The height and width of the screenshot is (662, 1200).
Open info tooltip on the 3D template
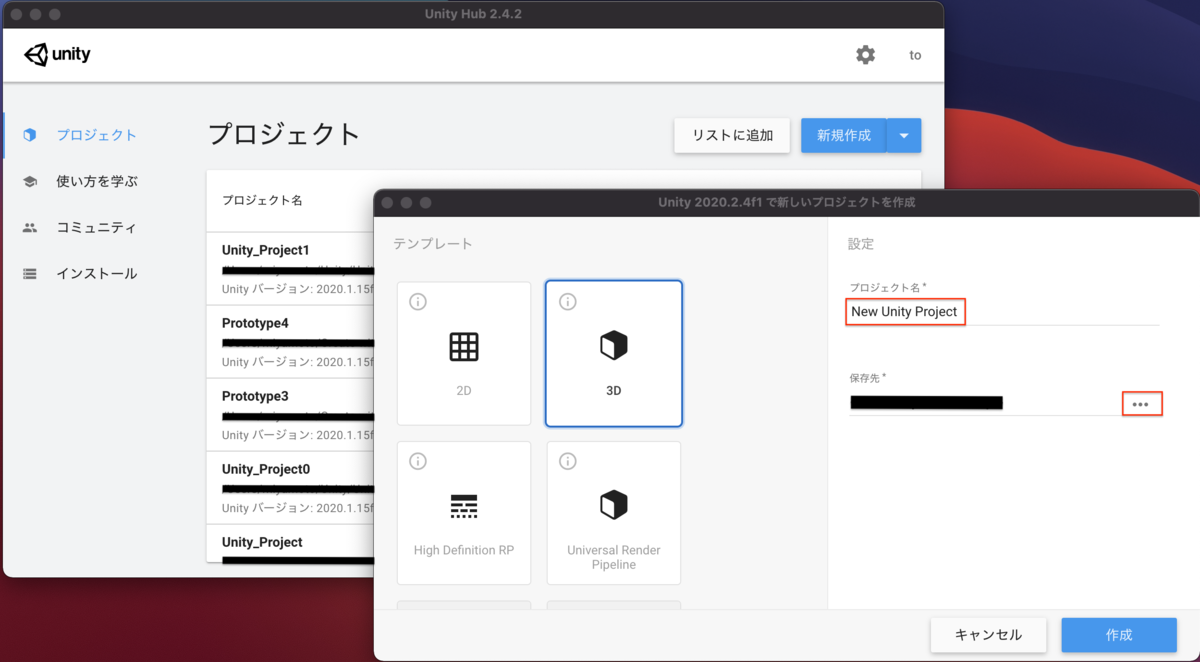coord(568,301)
